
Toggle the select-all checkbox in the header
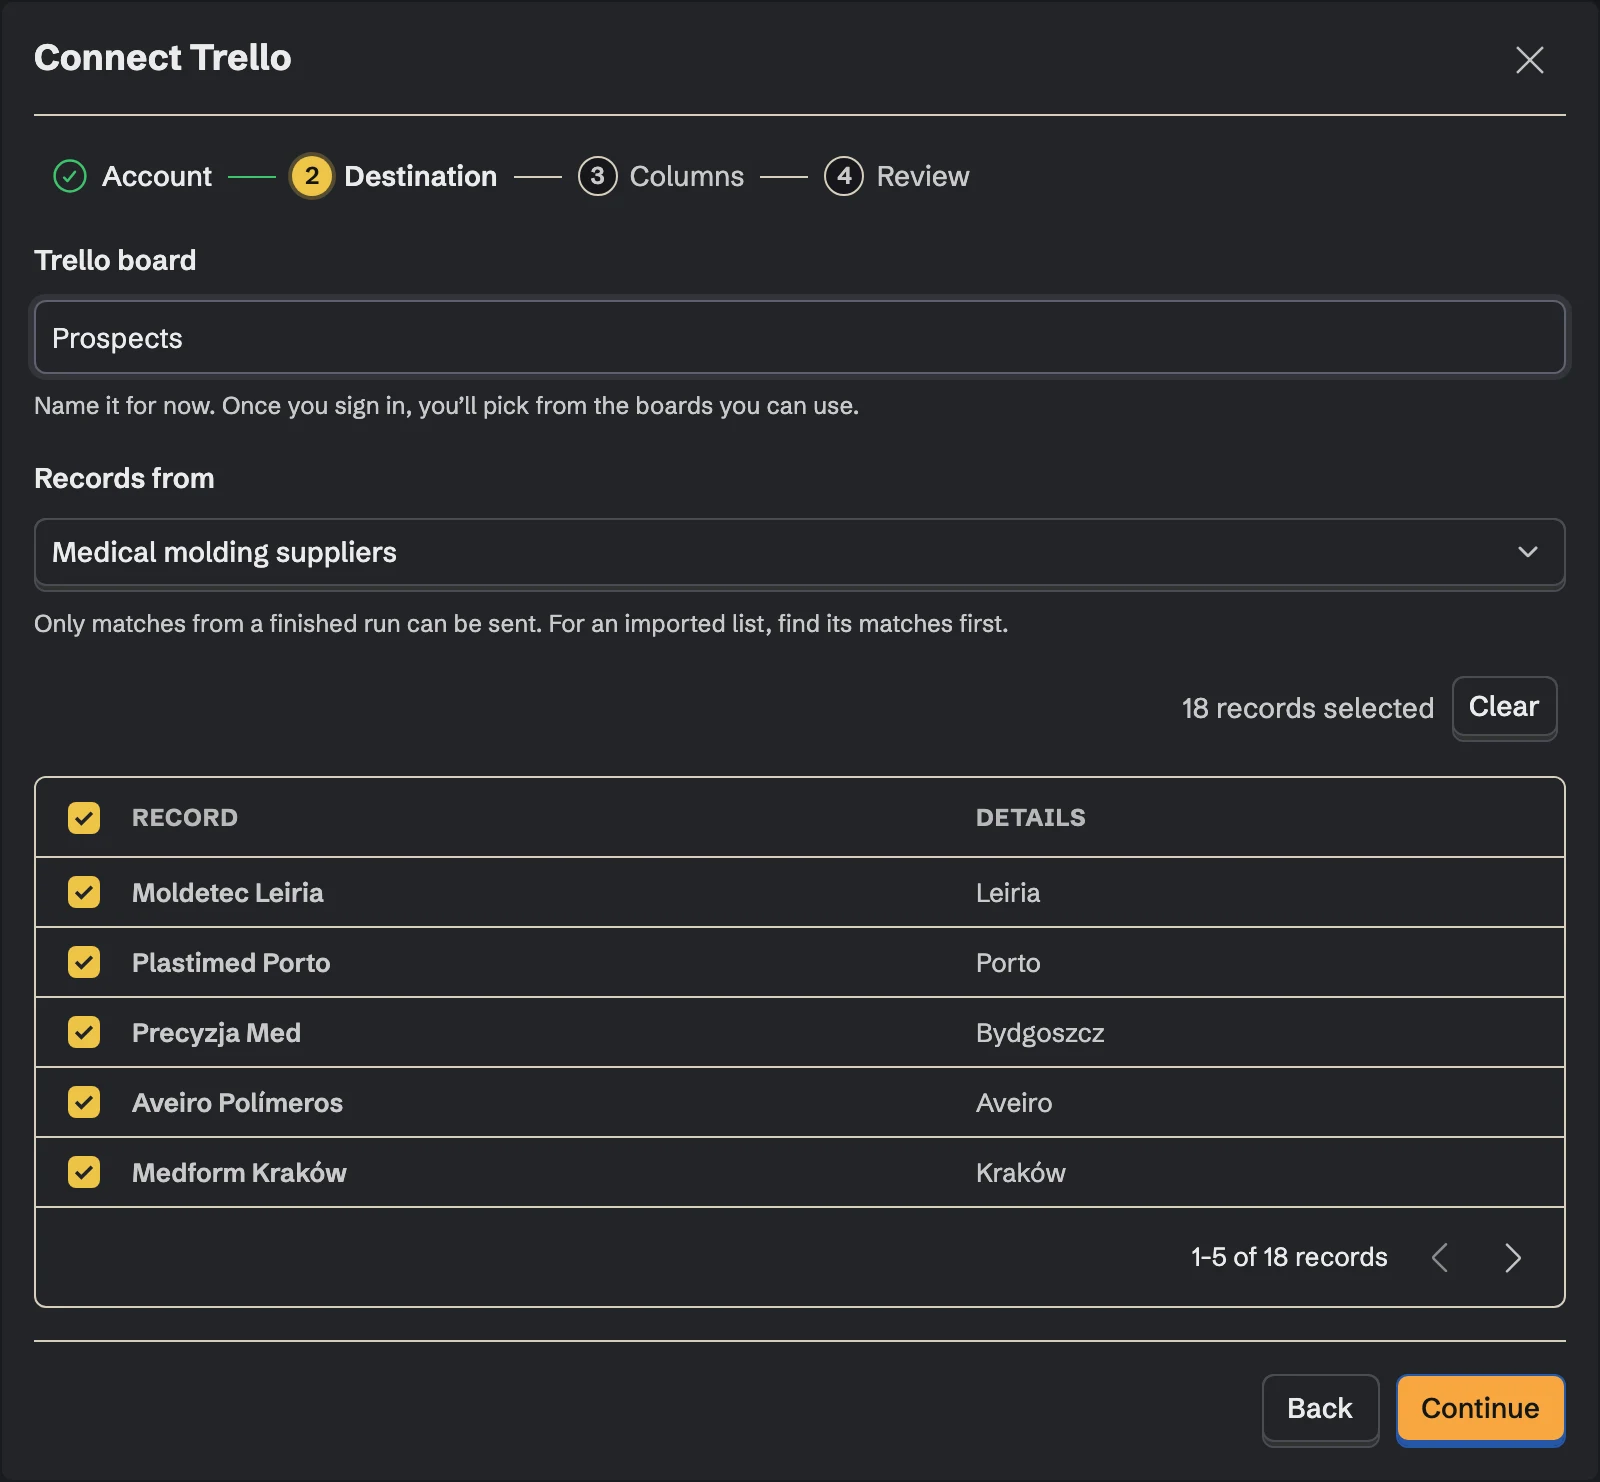[x=84, y=817]
